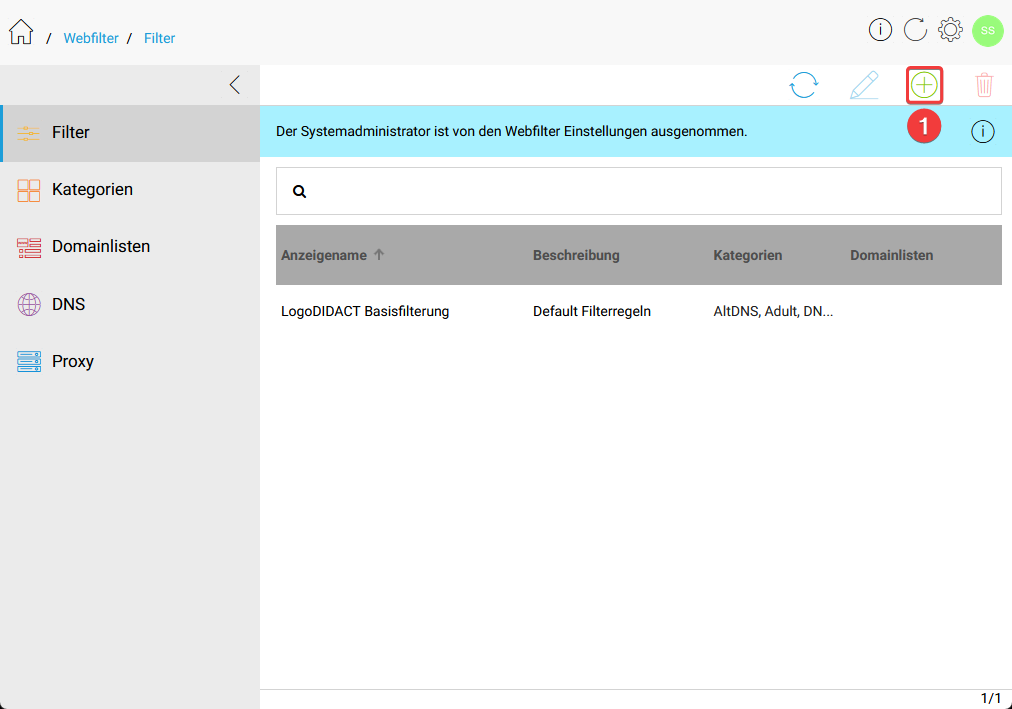Sort by Kategorien column header

[747, 255]
